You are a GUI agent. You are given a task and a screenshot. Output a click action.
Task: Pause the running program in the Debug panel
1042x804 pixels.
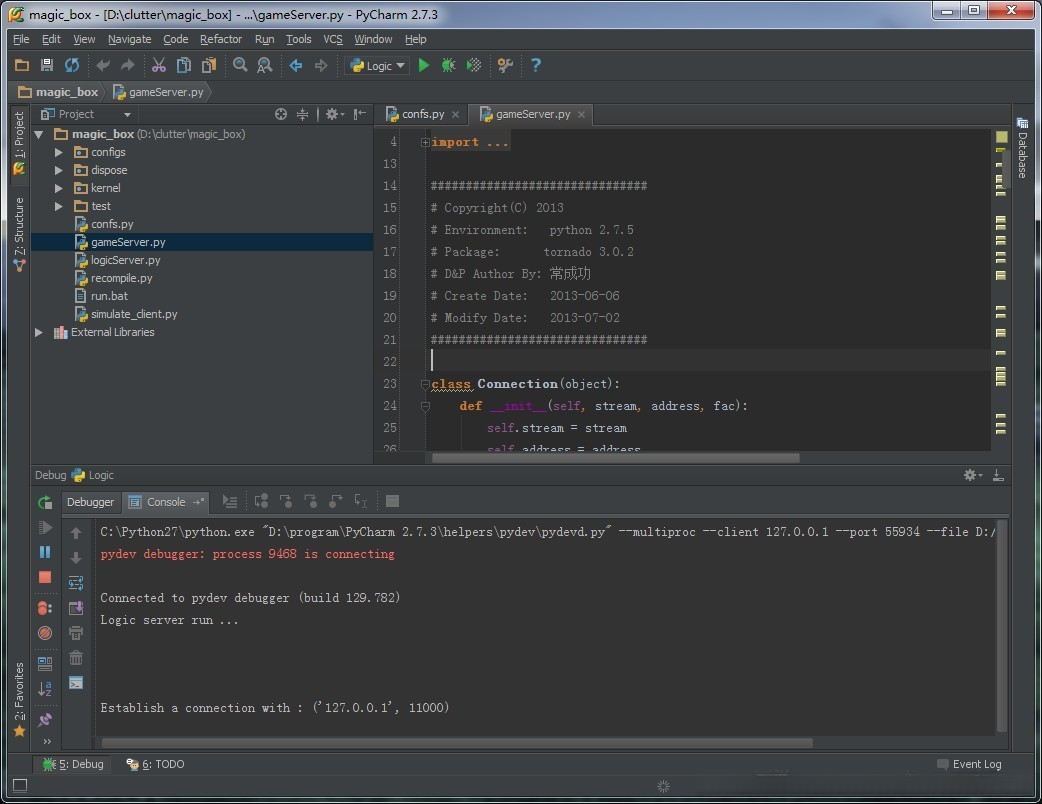45,552
